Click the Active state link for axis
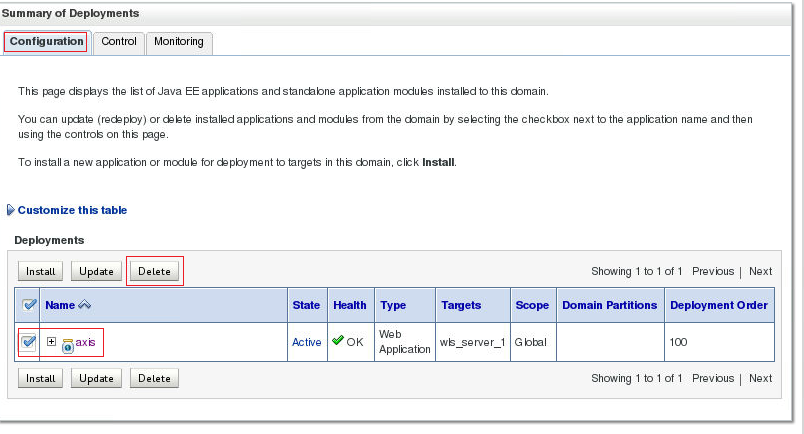Viewport: 804px width, 434px height. point(307,342)
